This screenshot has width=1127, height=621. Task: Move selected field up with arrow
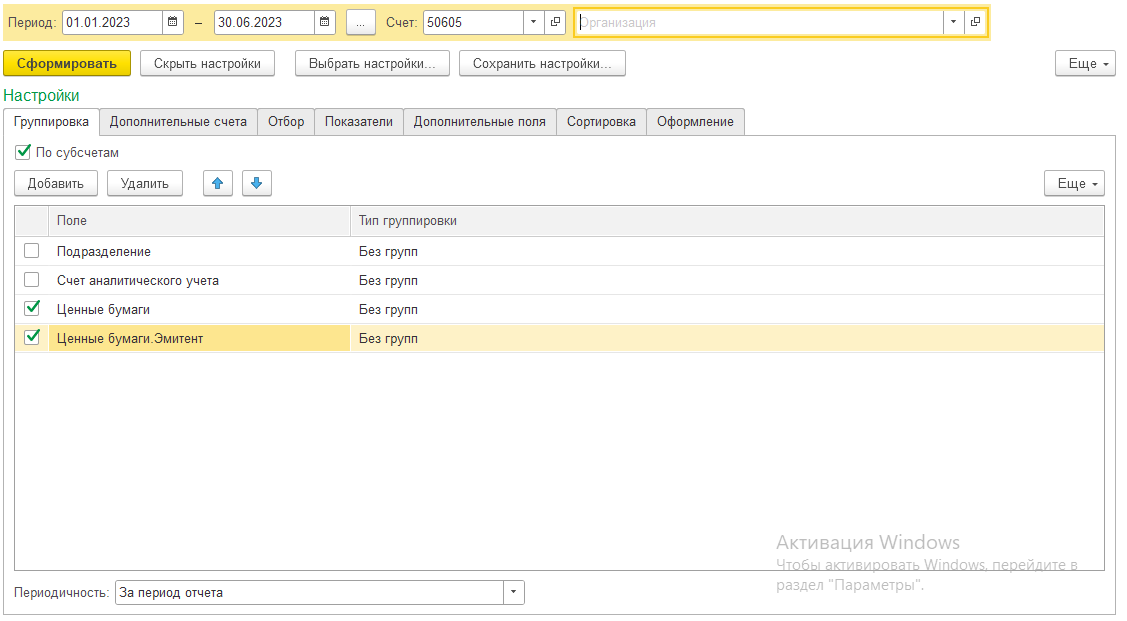218,183
